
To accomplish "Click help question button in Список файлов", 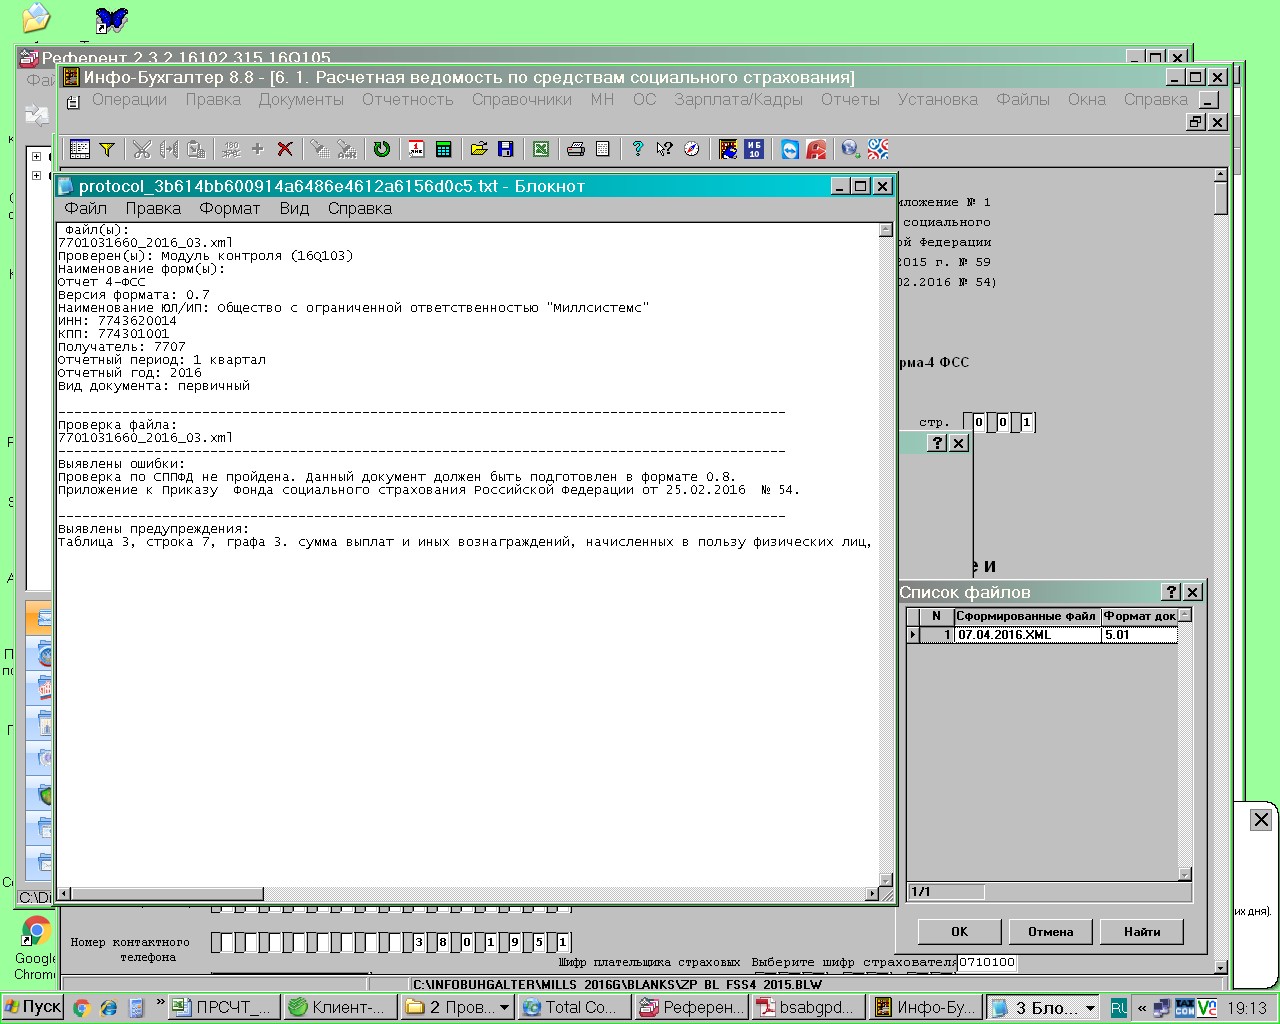I will pos(1171,592).
